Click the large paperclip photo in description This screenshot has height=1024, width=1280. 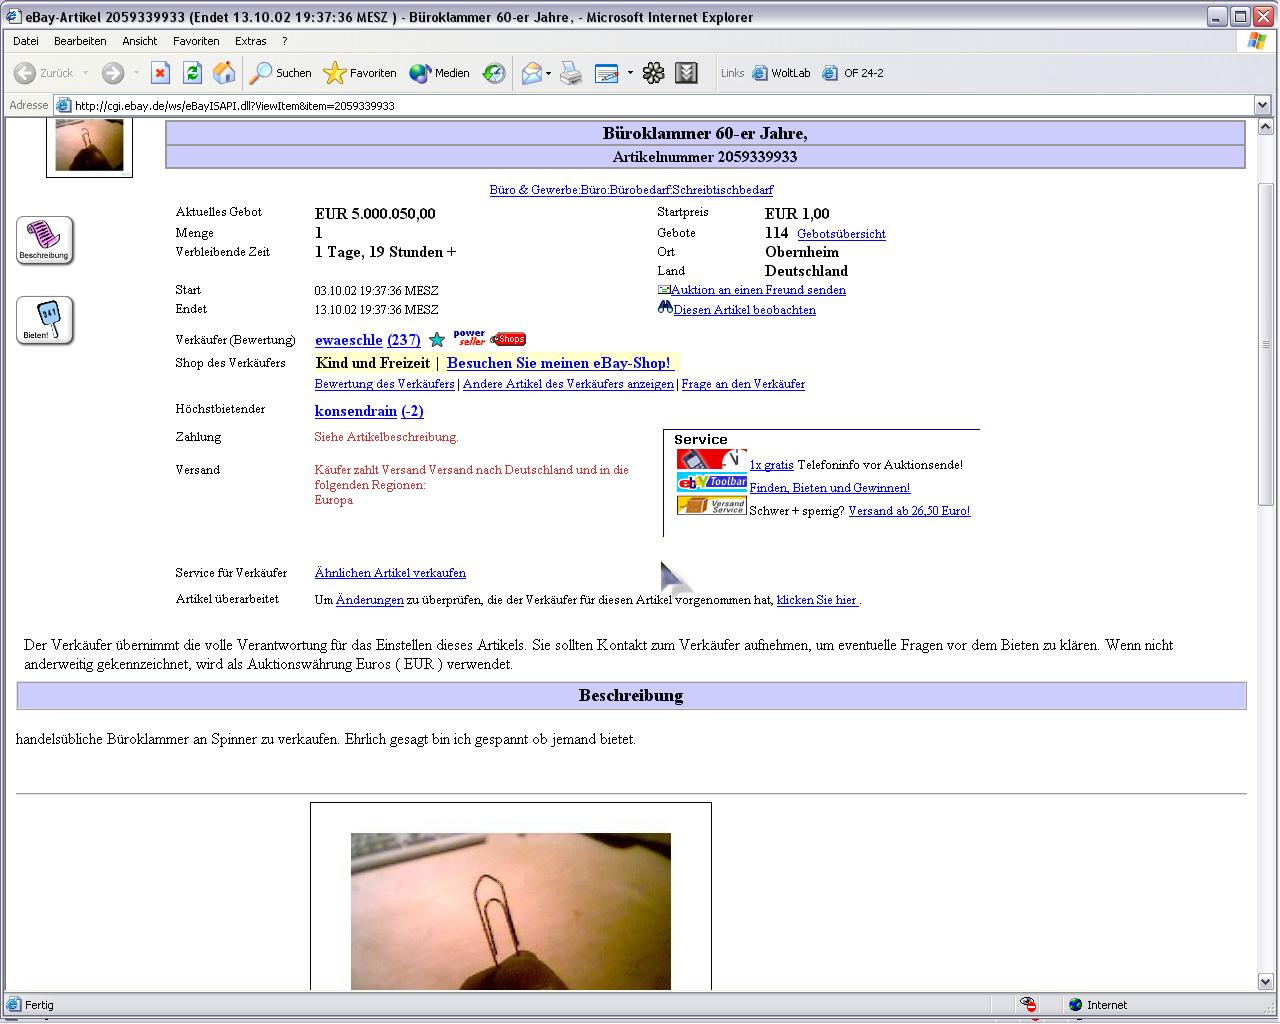(x=511, y=911)
